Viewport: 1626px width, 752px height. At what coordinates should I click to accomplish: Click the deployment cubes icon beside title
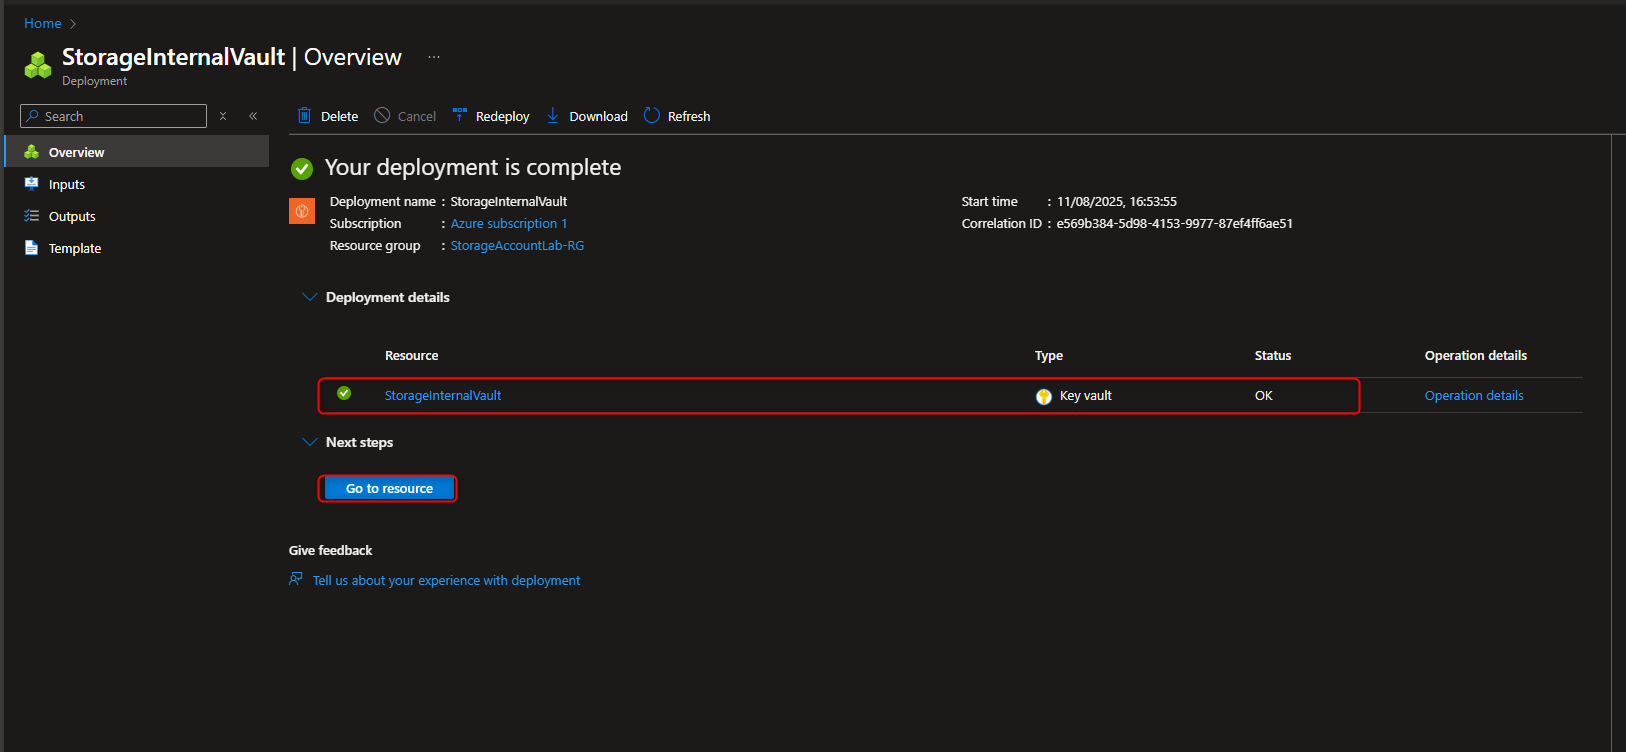click(x=38, y=65)
